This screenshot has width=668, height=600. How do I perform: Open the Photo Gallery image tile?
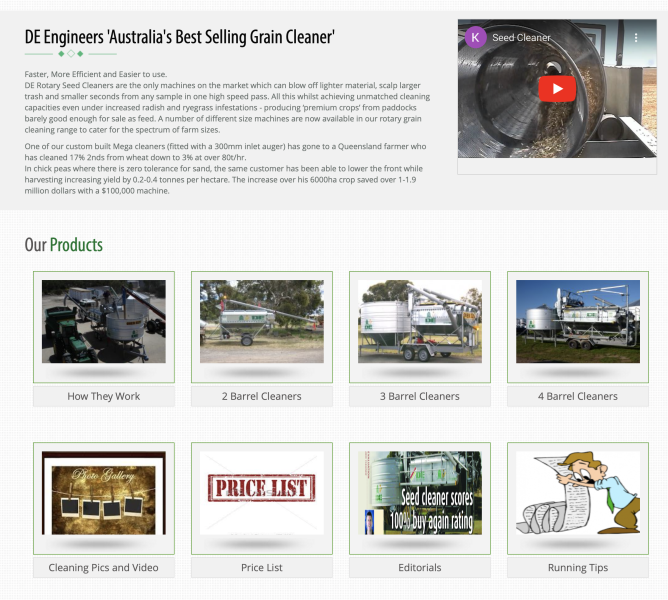click(104, 493)
